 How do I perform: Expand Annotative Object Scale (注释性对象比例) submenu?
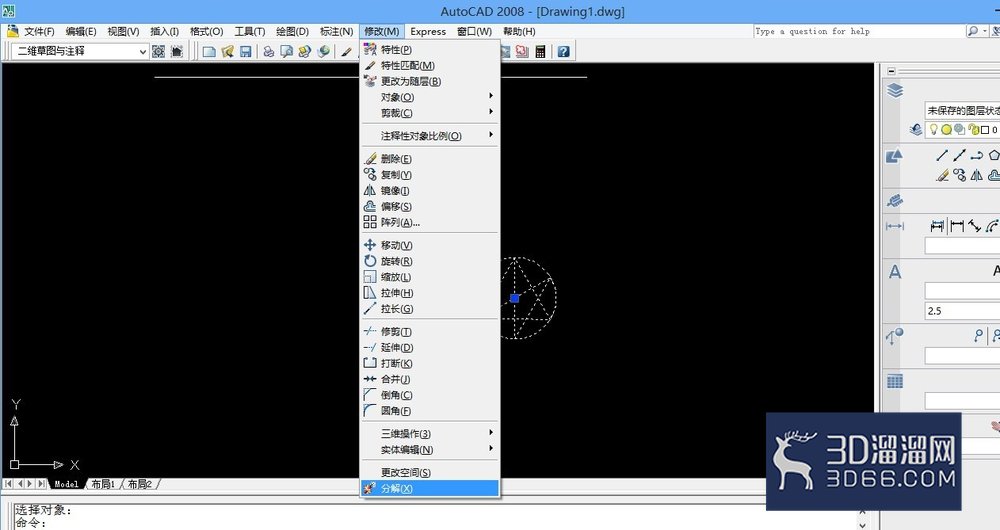[429, 136]
